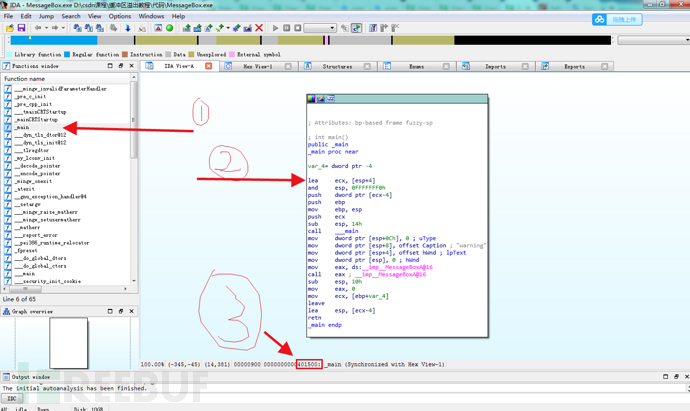Select the _atexit function
Viewport: 690px width, 411px height.
25,189
